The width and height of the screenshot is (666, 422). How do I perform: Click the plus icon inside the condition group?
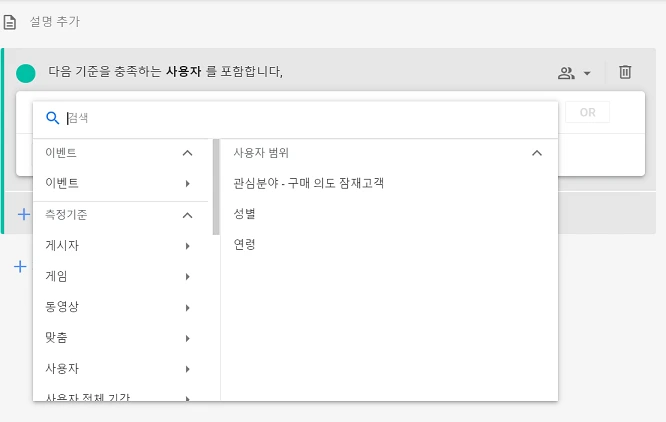click(x=24, y=214)
